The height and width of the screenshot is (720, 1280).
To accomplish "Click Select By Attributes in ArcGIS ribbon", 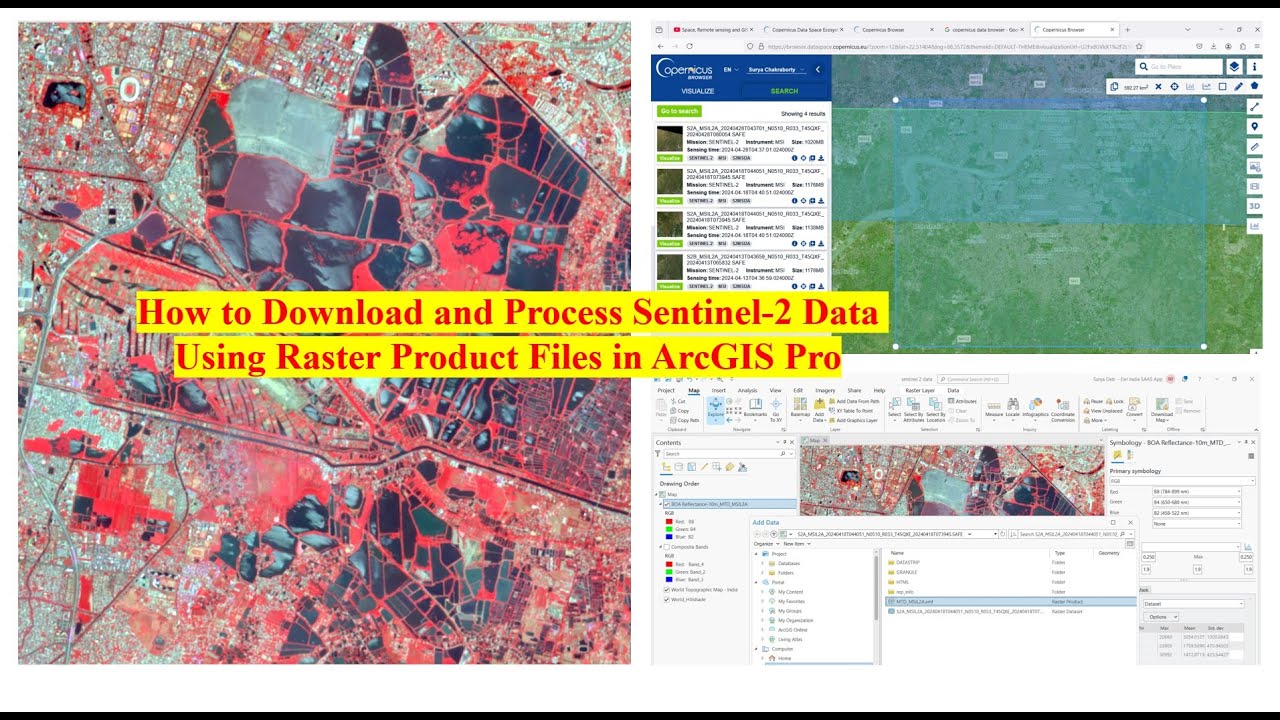I will [914, 411].
